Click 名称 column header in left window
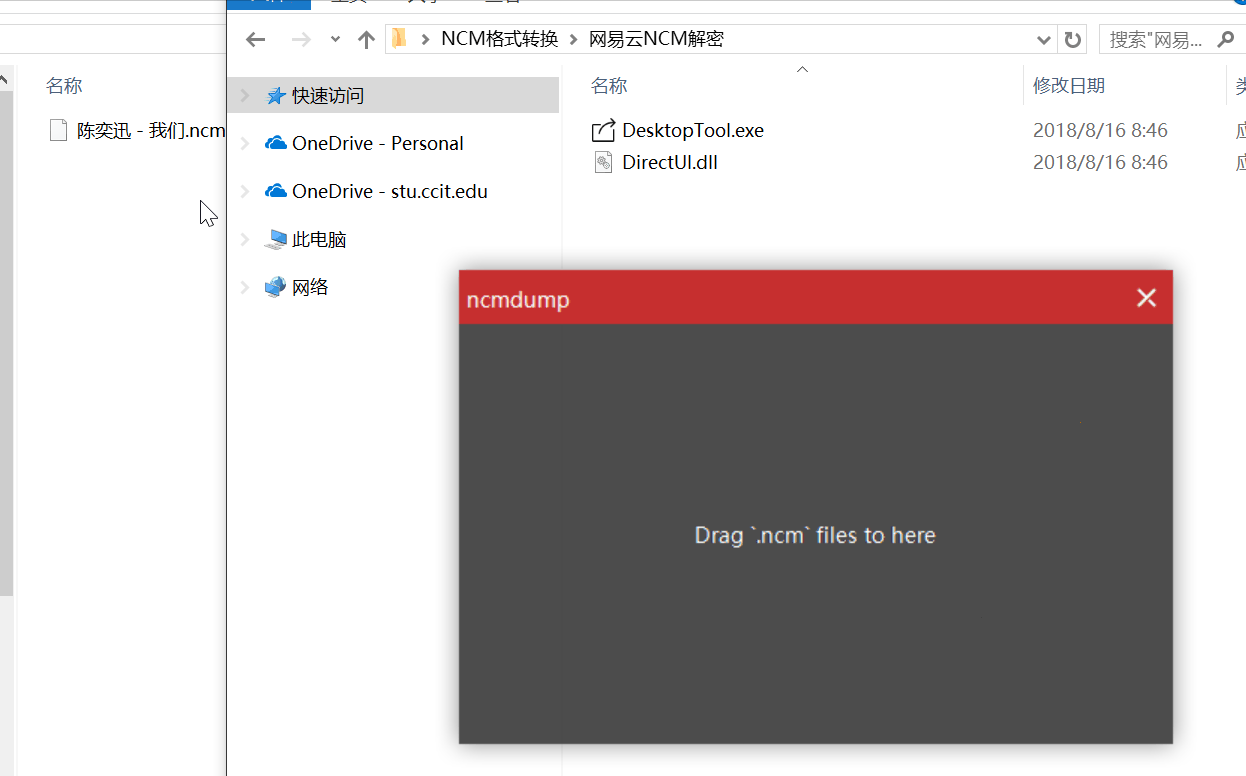 [64, 86]
